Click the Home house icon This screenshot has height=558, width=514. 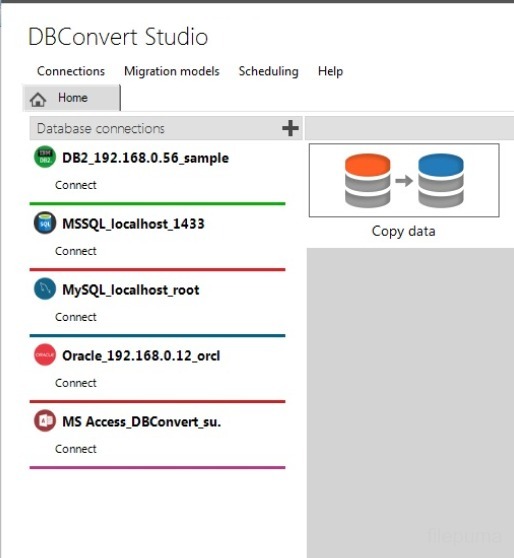[x=38, y=99]
